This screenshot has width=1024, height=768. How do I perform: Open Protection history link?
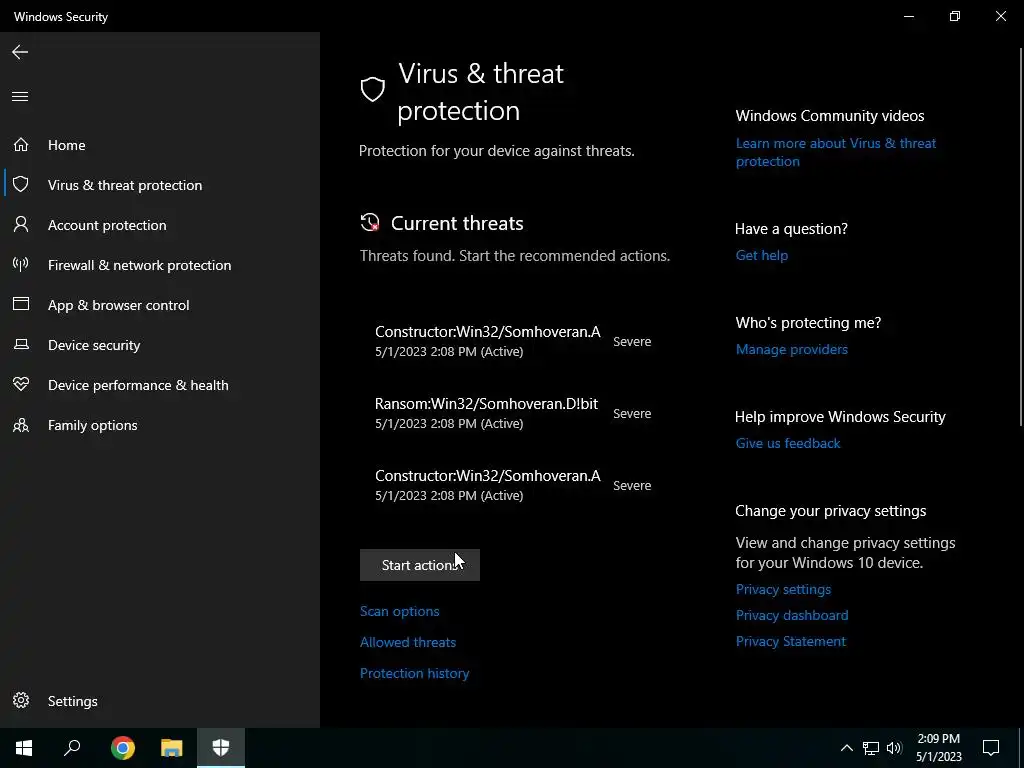click(x=415, y=673)
